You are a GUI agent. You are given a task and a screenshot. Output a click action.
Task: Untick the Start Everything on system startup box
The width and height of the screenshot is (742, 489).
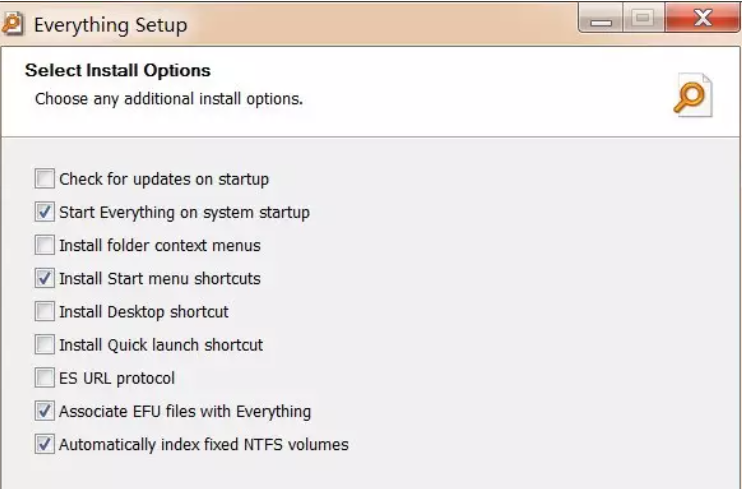pos(44,212)
